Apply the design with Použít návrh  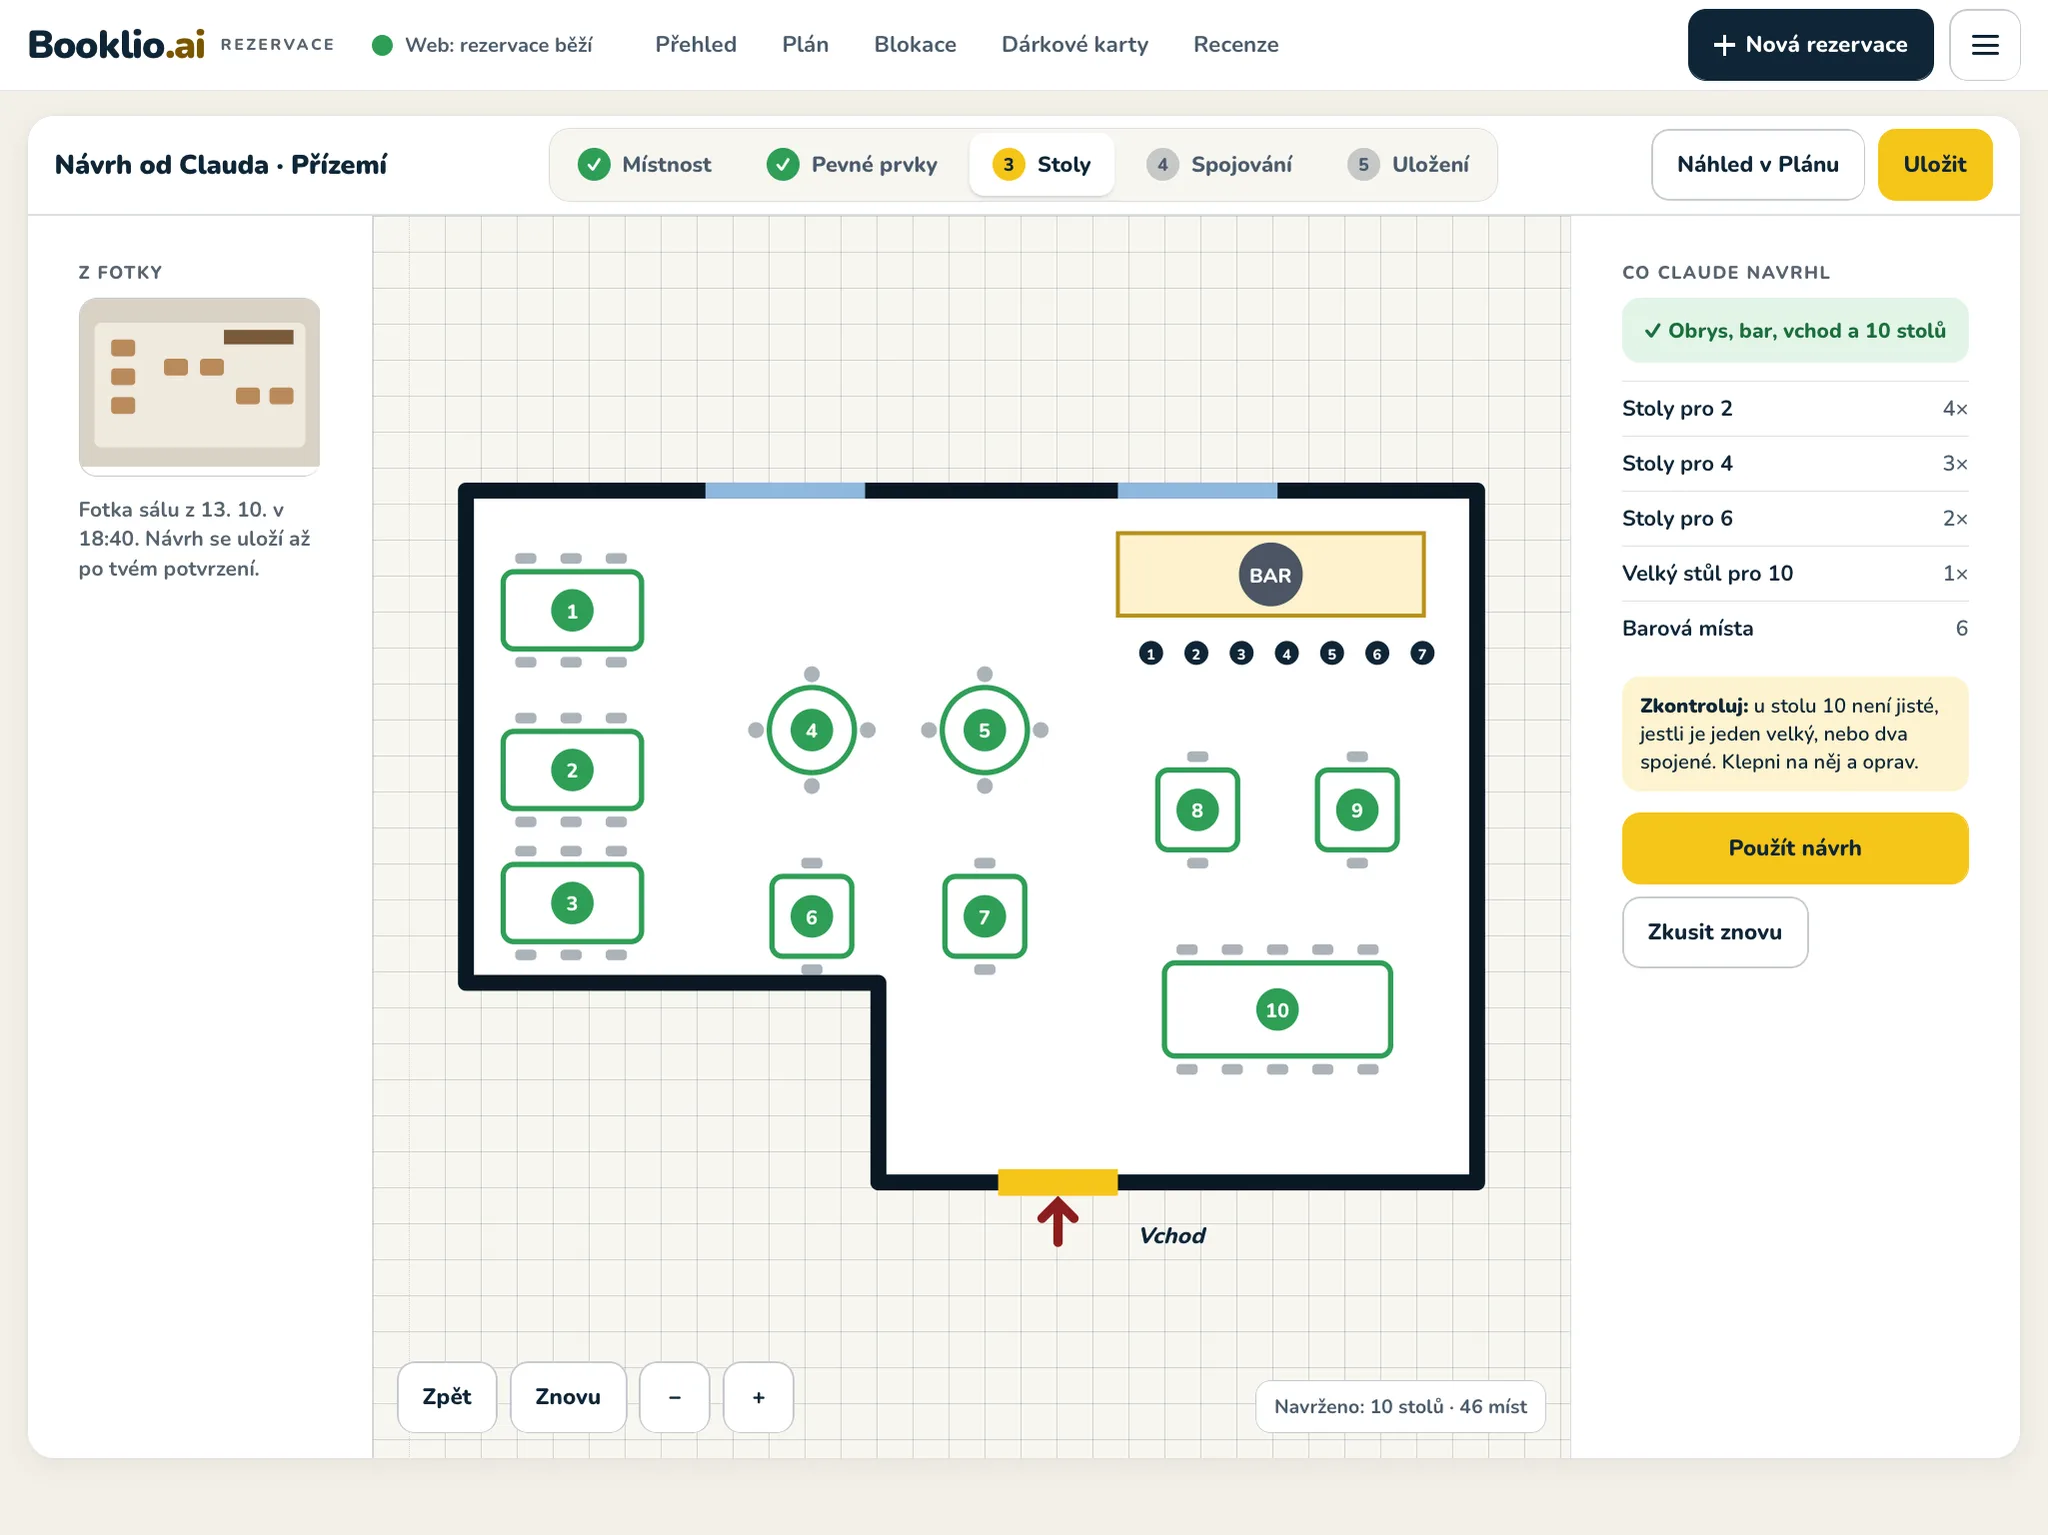tap(1795, 848)
